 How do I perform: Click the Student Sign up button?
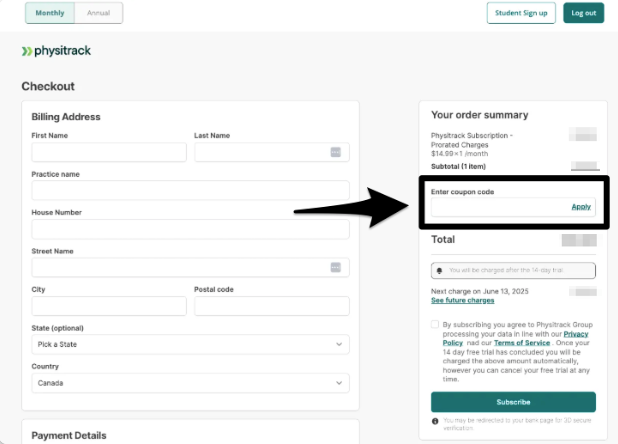(521, 13)
